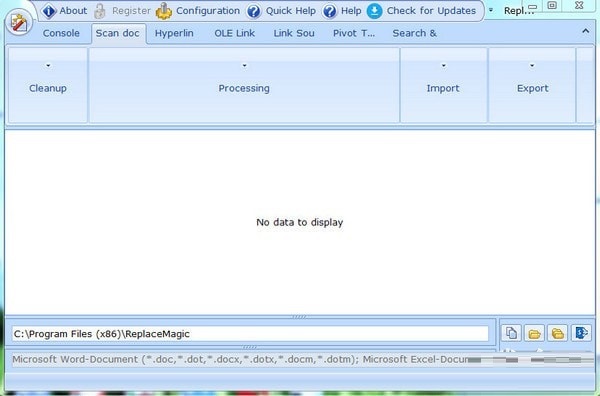Switch to the OLE Link tab

(235, 33)
